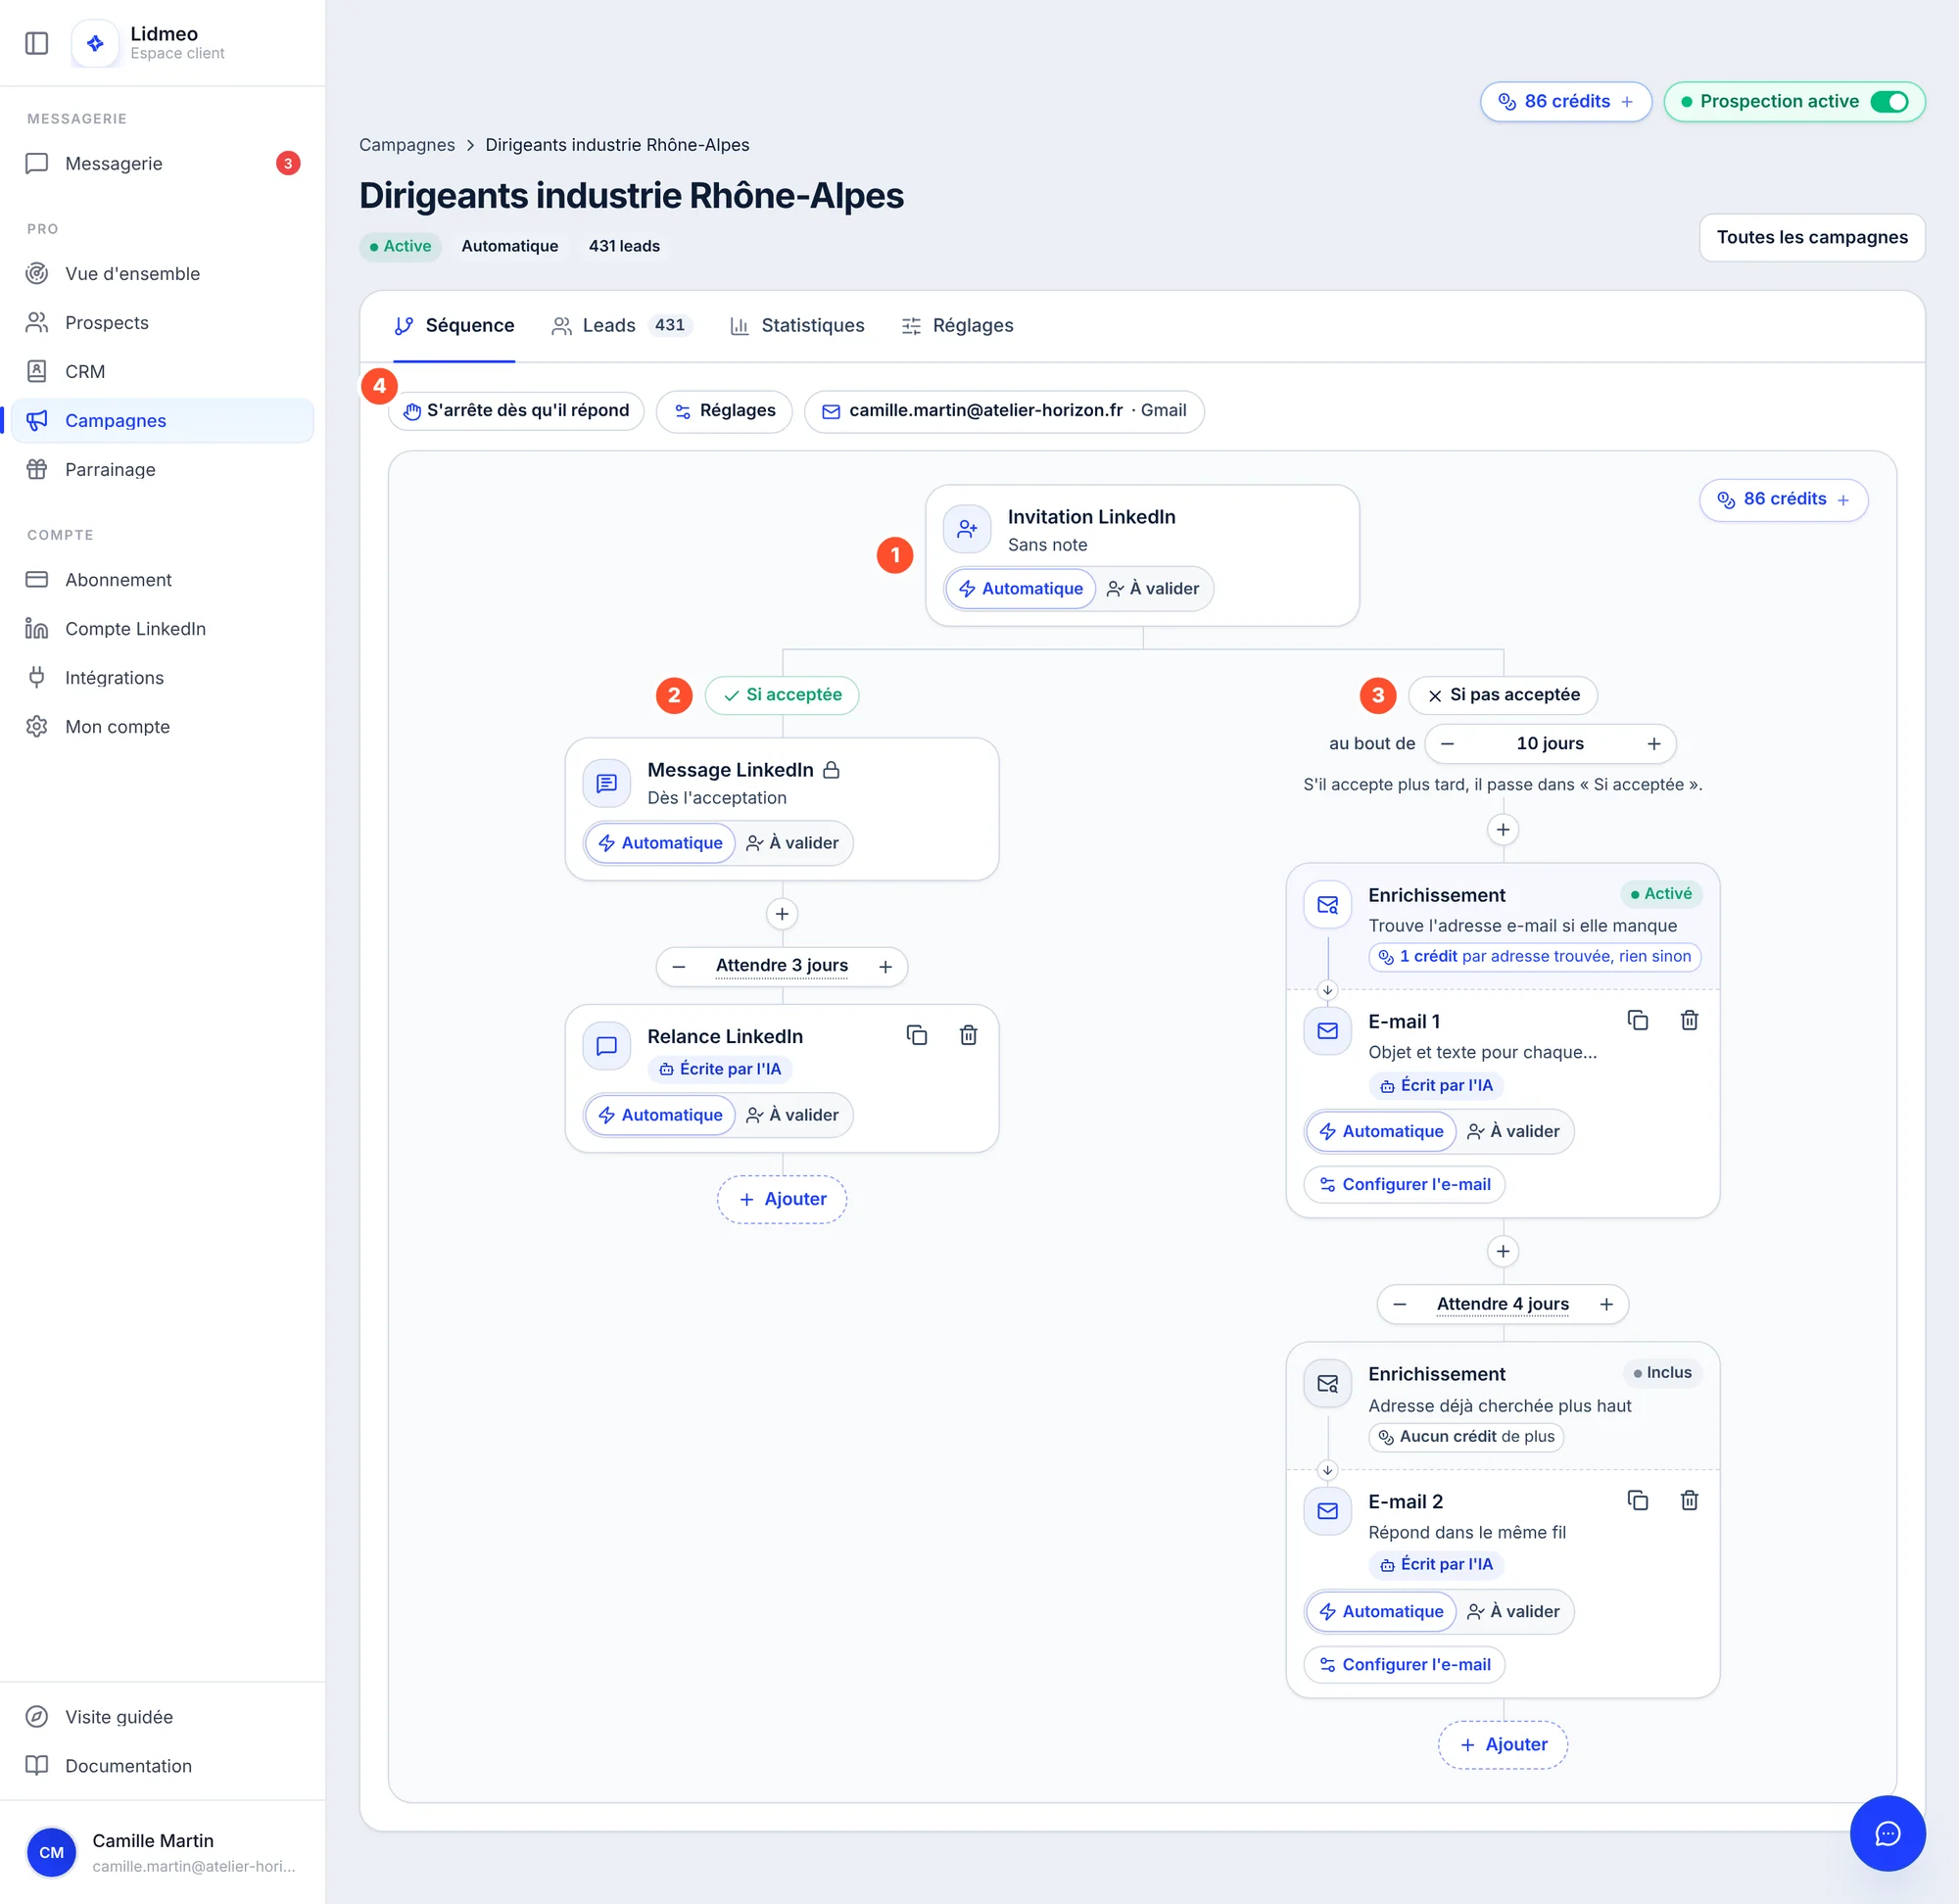Click Ajouter under E-mail 2
This screenshot has height=1904, width=1959.
1502,1744
